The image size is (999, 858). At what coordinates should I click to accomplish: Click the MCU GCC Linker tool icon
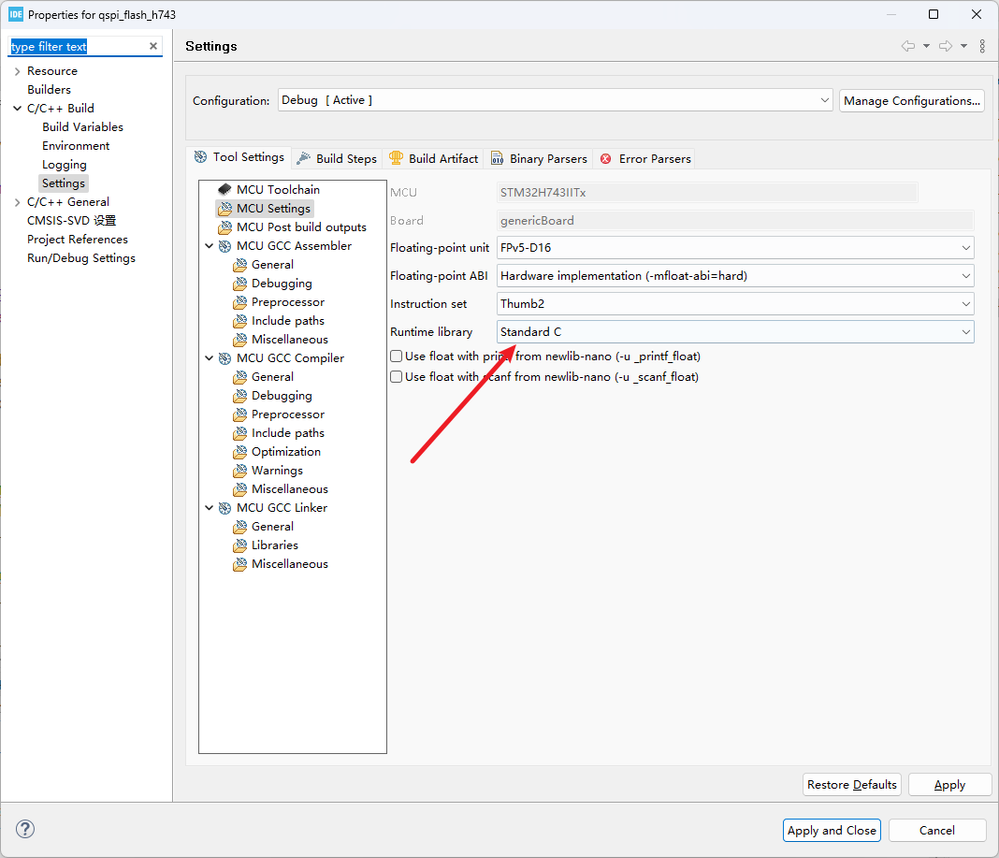[225, 508]
